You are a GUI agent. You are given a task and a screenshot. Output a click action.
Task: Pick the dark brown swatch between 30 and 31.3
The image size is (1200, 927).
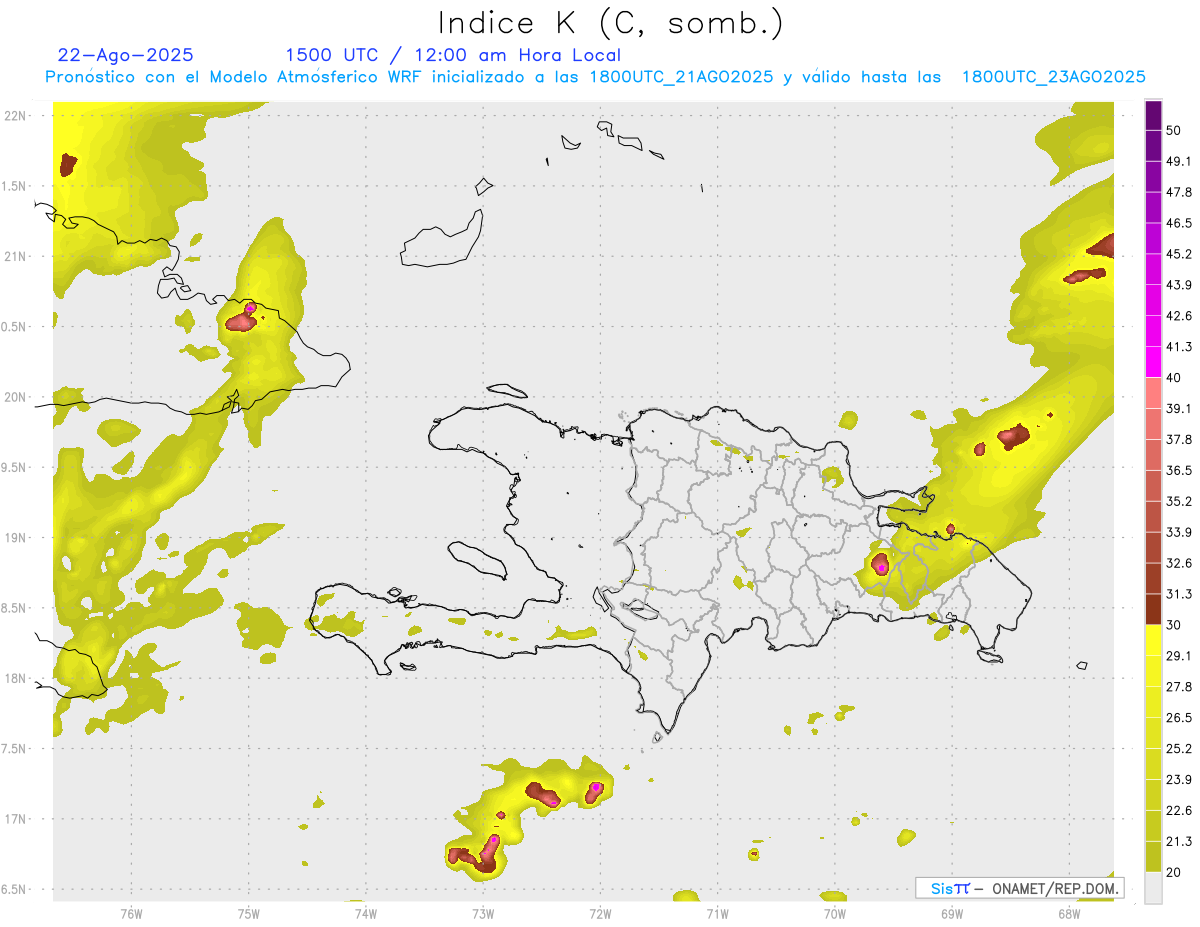pos(1154,609)
